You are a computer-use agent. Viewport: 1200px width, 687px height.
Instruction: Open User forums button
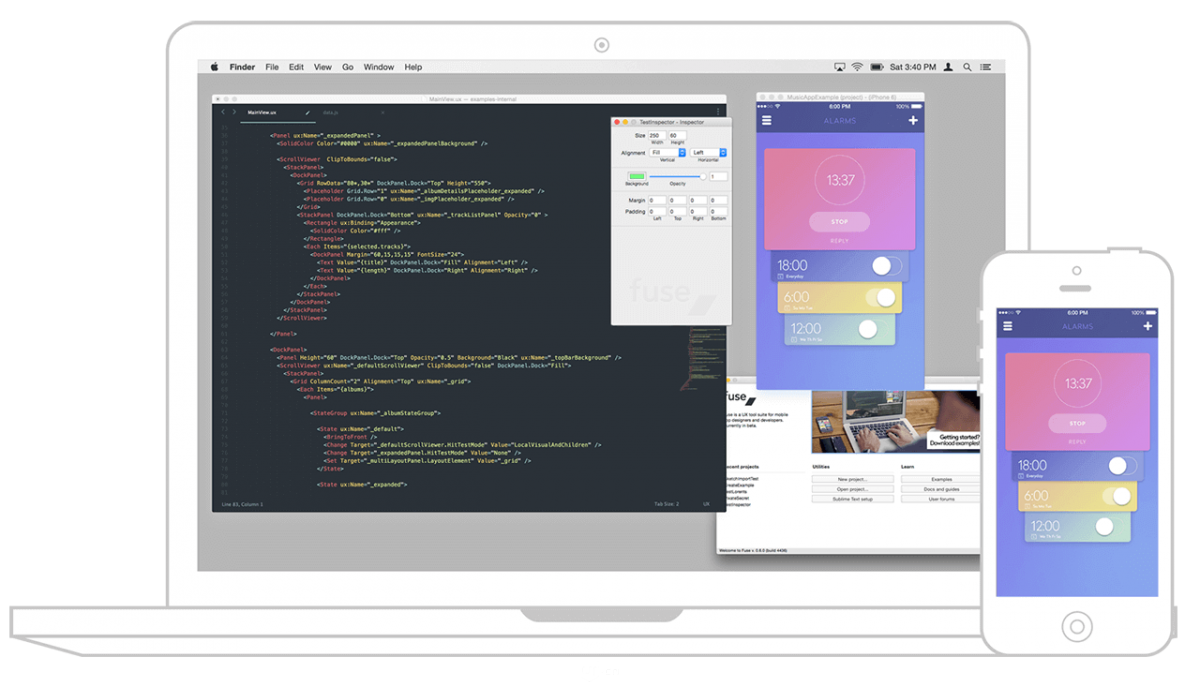point(941,499)
